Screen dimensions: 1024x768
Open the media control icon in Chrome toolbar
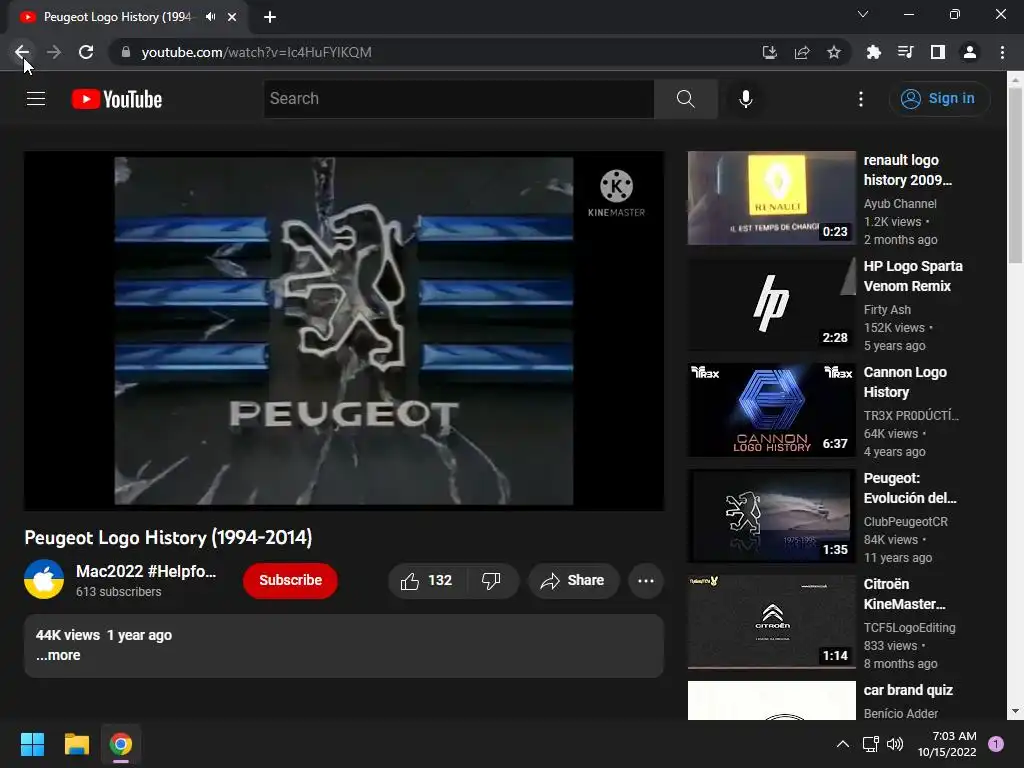[906, 52]
